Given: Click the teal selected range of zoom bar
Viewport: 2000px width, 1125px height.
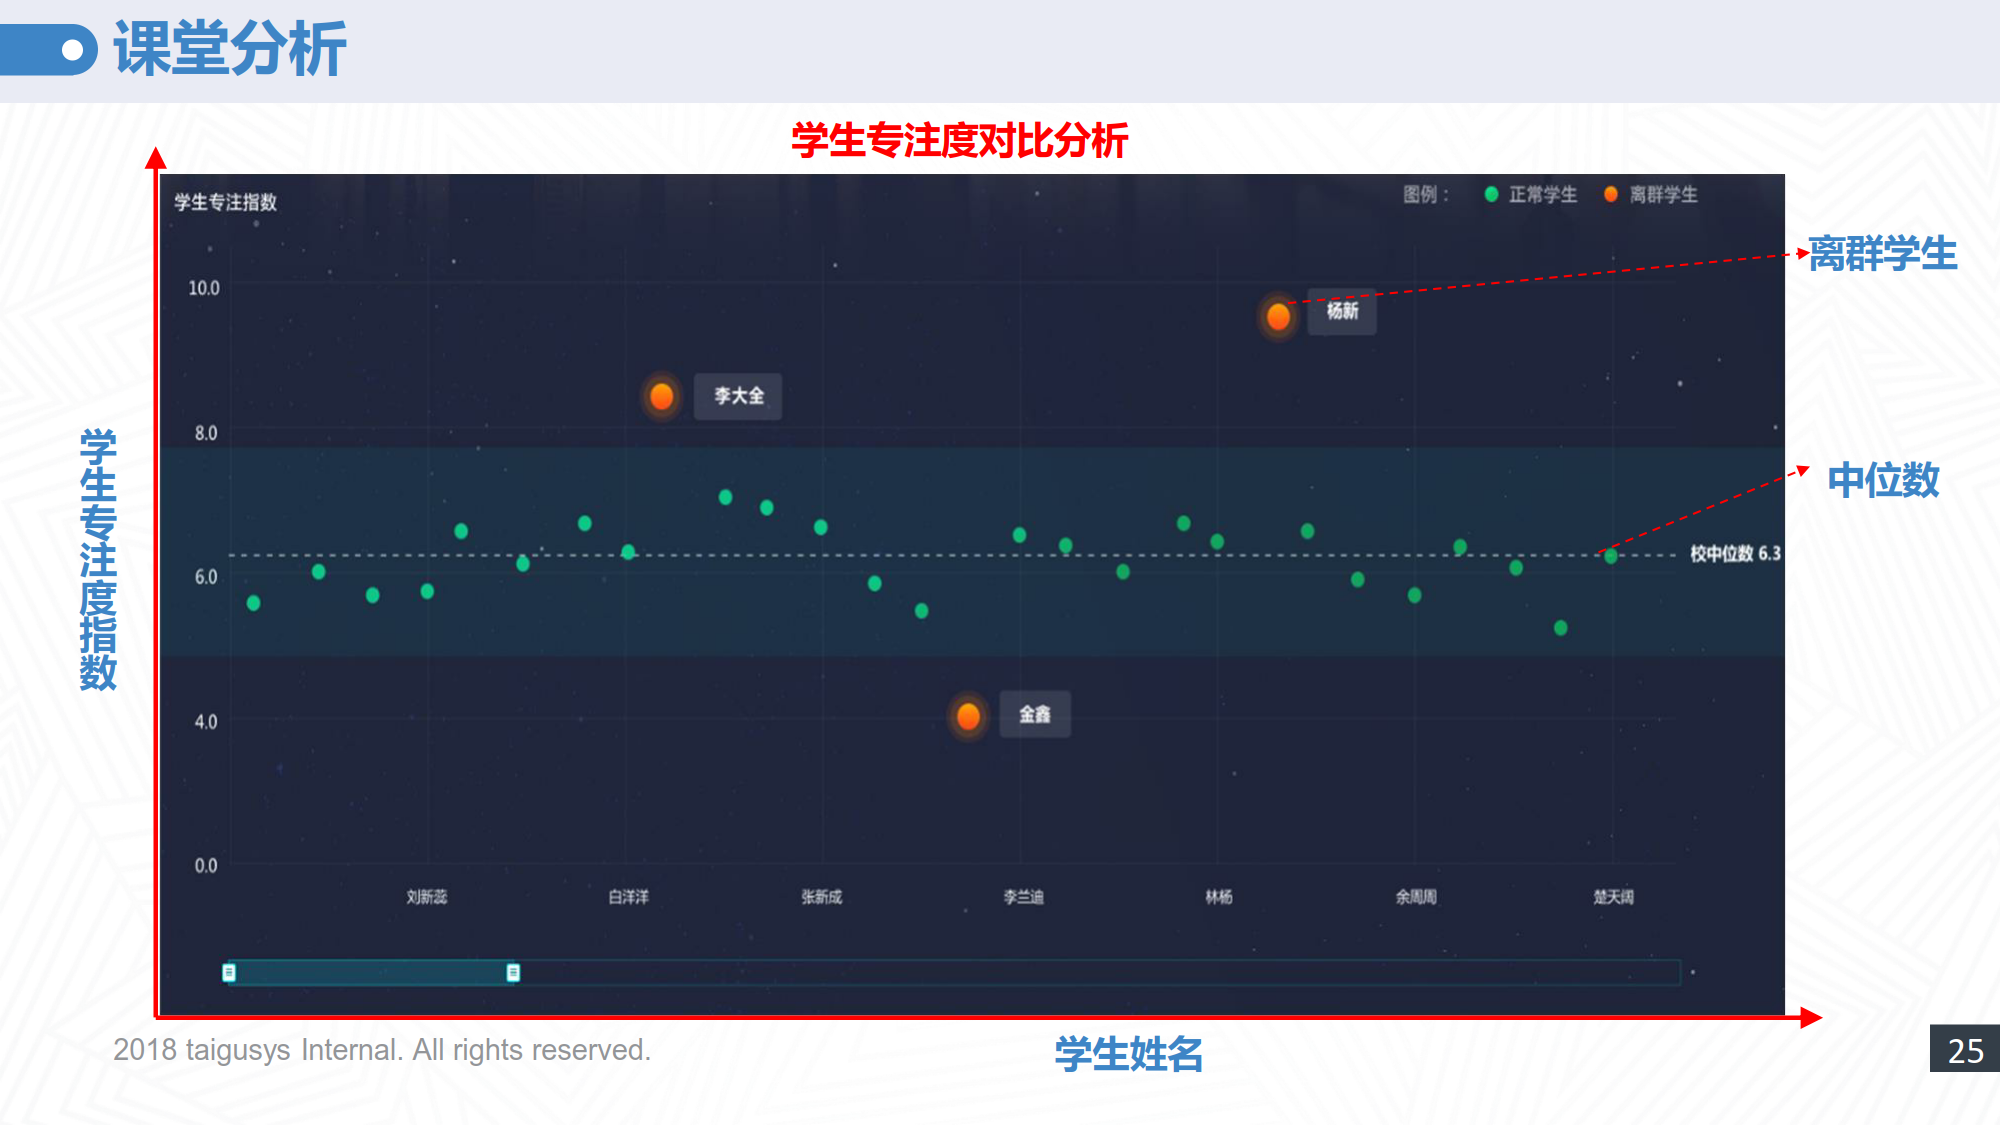Looking at the screenshot, I should point(370,972).
